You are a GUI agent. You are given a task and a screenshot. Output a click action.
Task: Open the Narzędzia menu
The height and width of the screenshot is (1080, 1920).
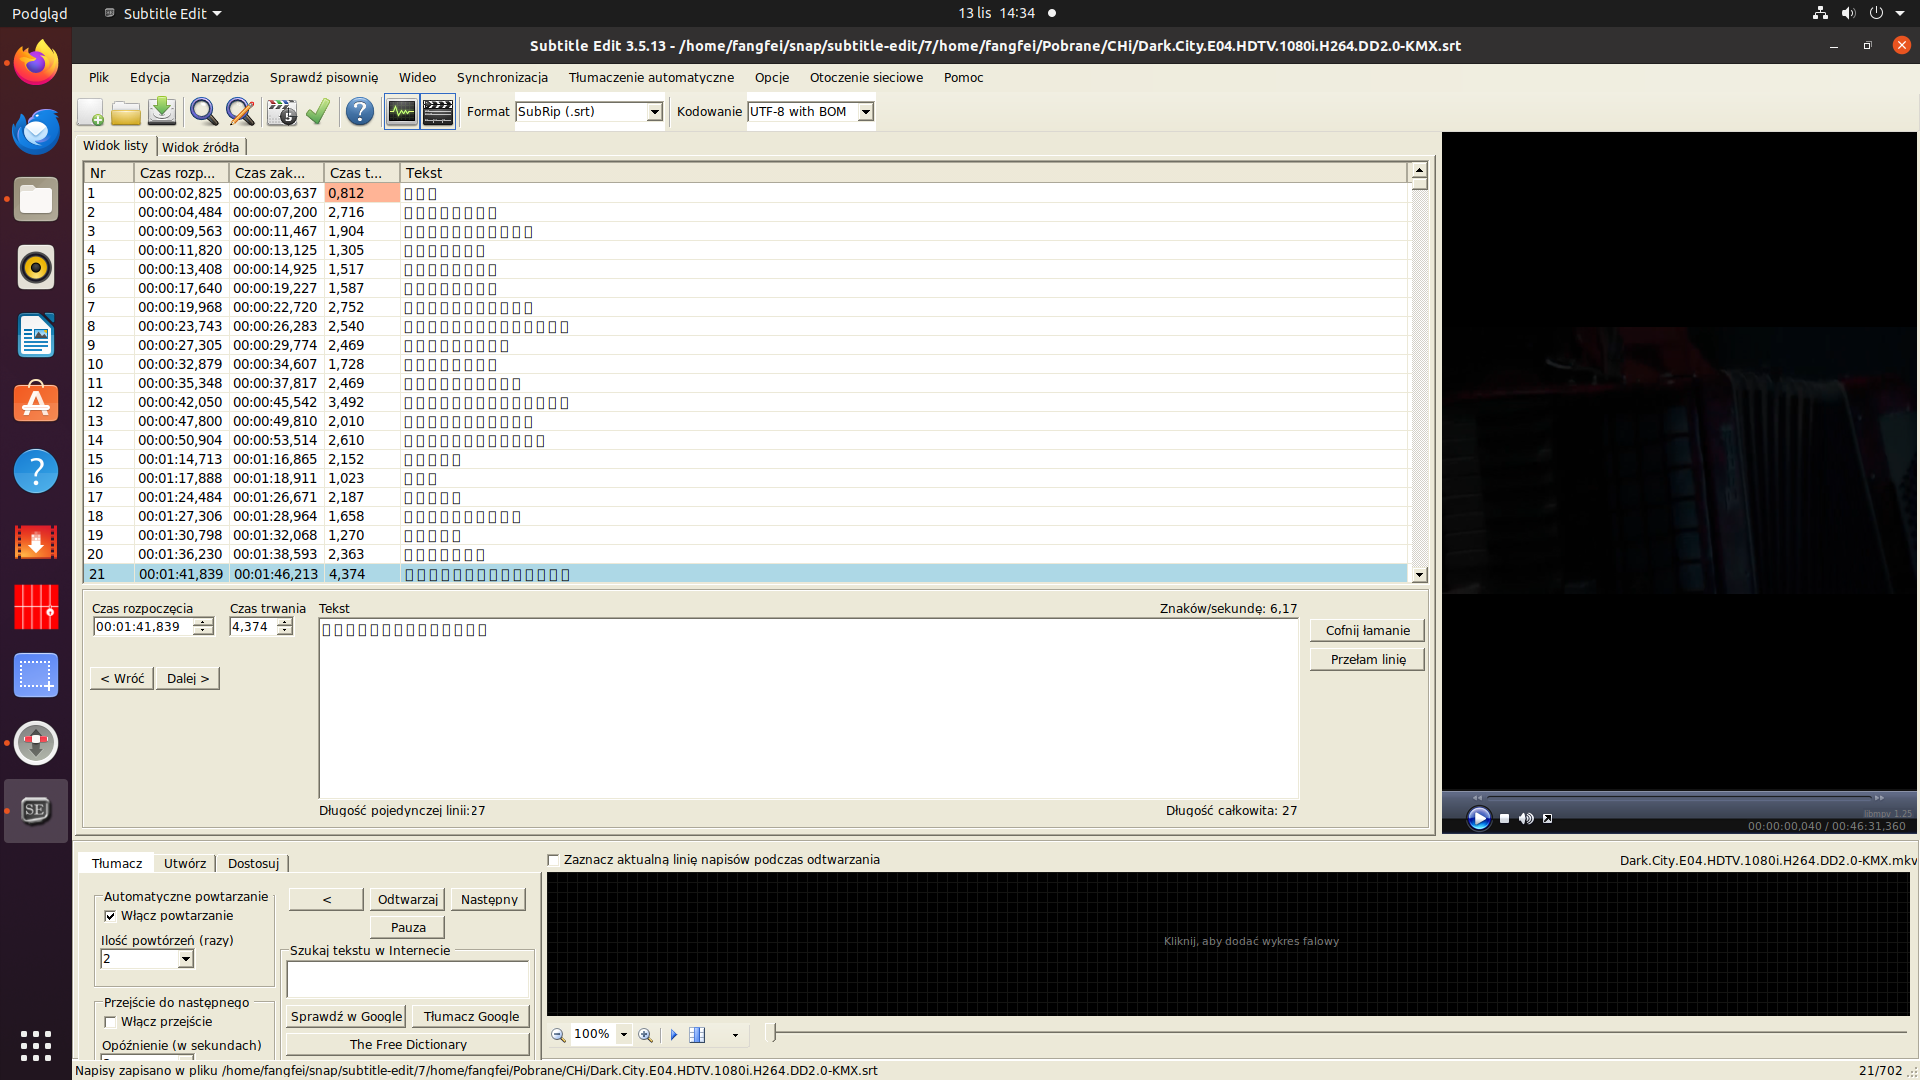220,77
